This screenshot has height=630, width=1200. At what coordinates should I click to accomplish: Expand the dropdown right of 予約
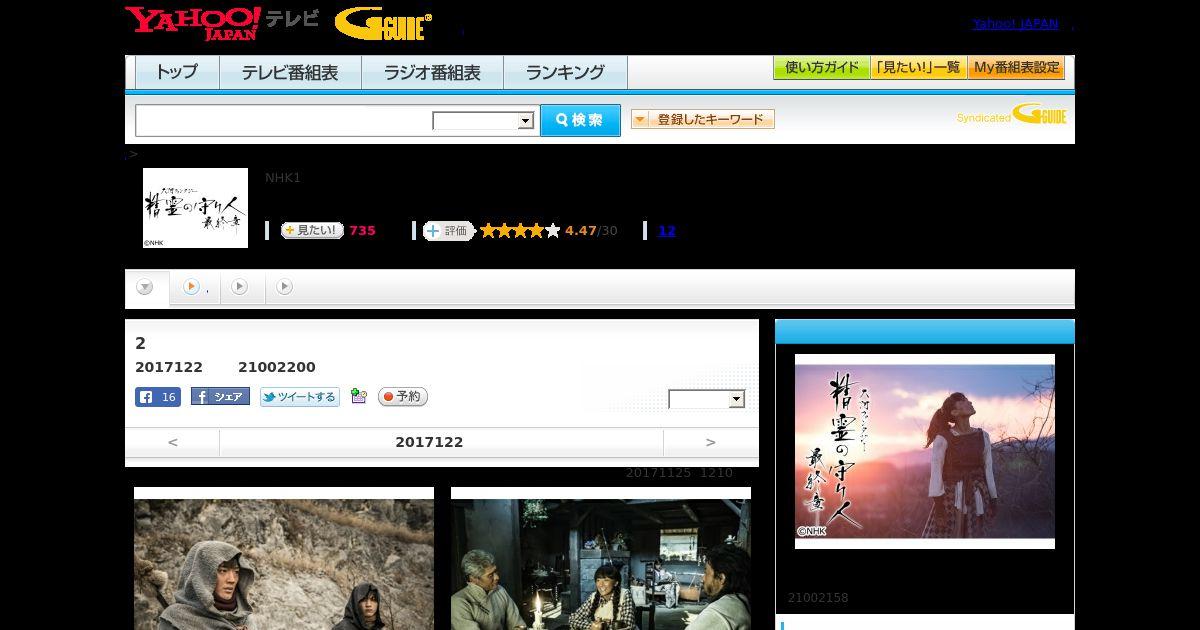(x=707, y=399)
